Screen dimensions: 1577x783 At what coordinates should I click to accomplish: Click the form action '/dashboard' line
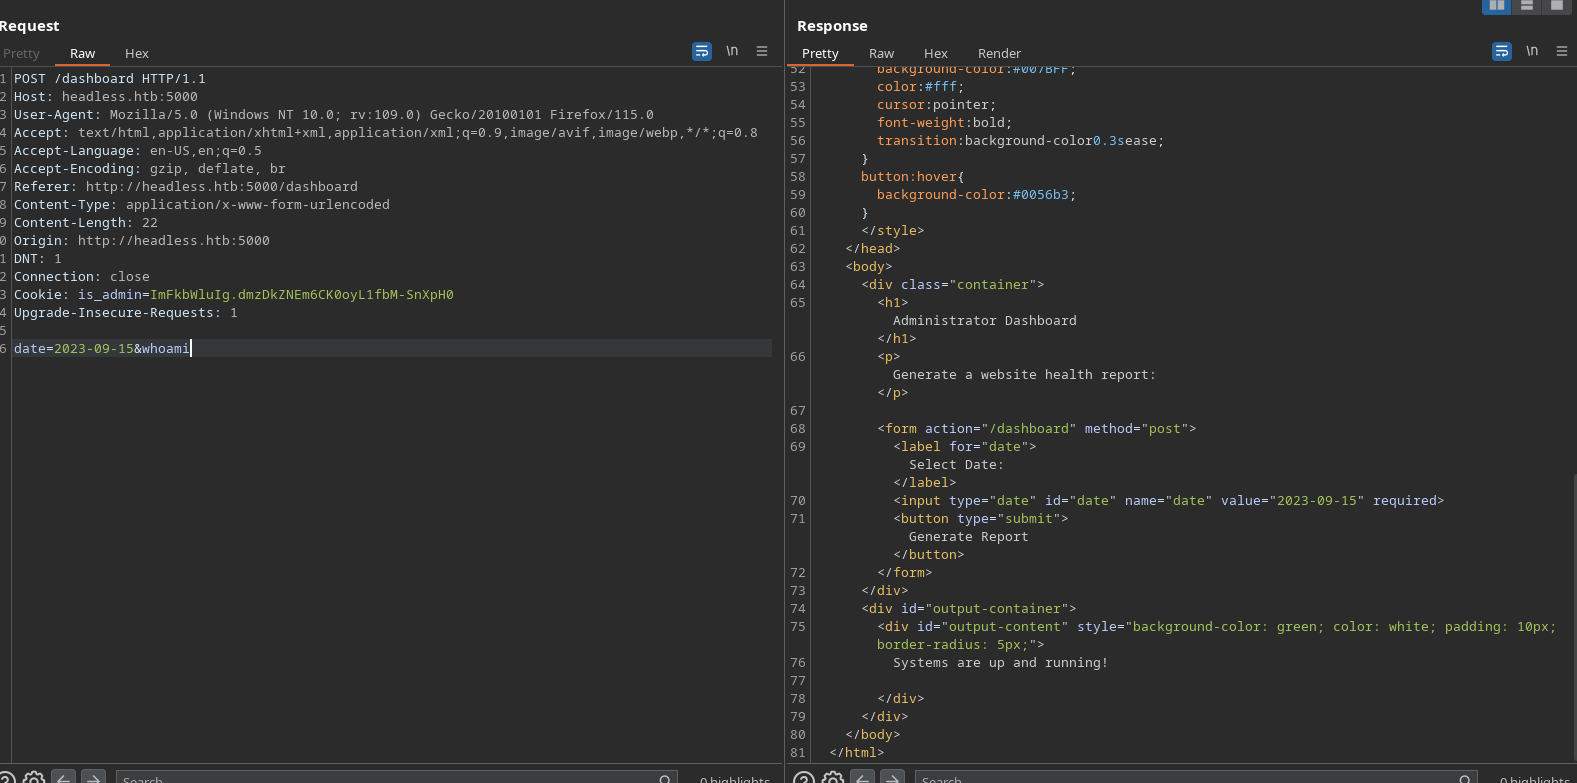[1037, 429]
